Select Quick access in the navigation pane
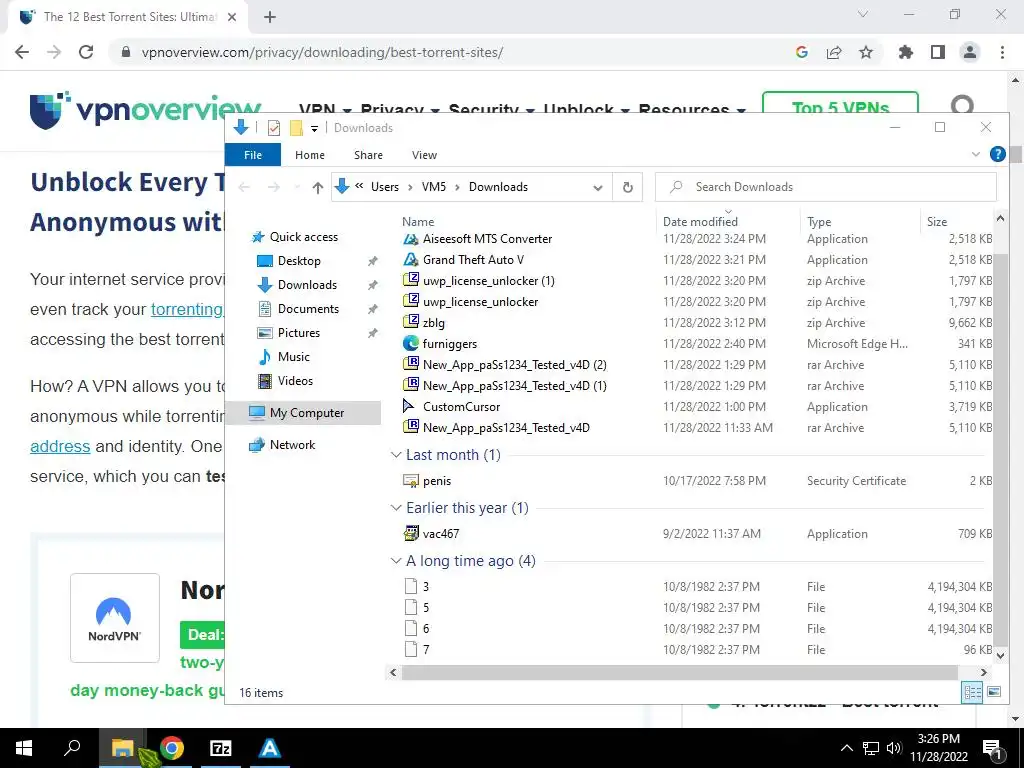Image resolution: width=1024 pixels, height=768 pixels. point(304,237)
